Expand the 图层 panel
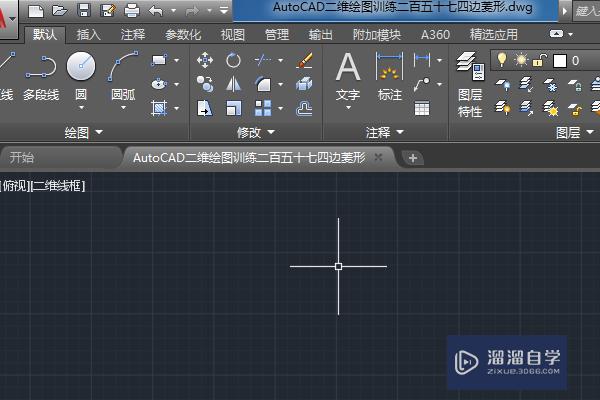The width and height of the screenshot is (600, 400). [575, 132]
